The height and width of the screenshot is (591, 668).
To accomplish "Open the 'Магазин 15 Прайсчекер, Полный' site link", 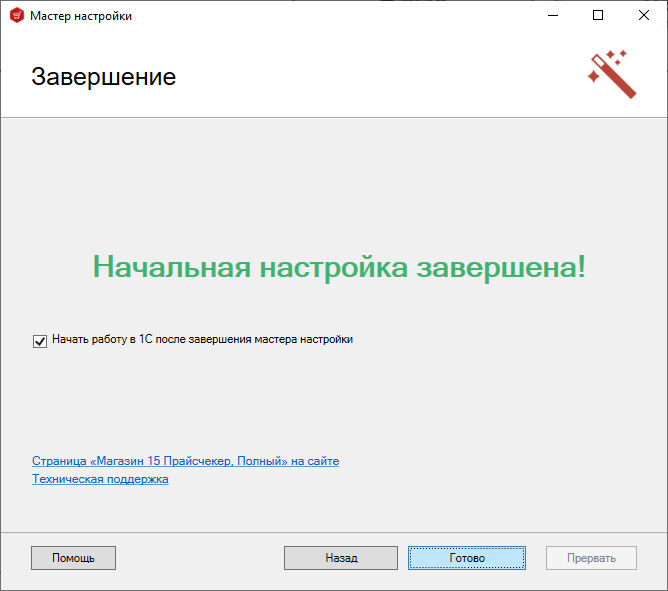I will point(185,461).
